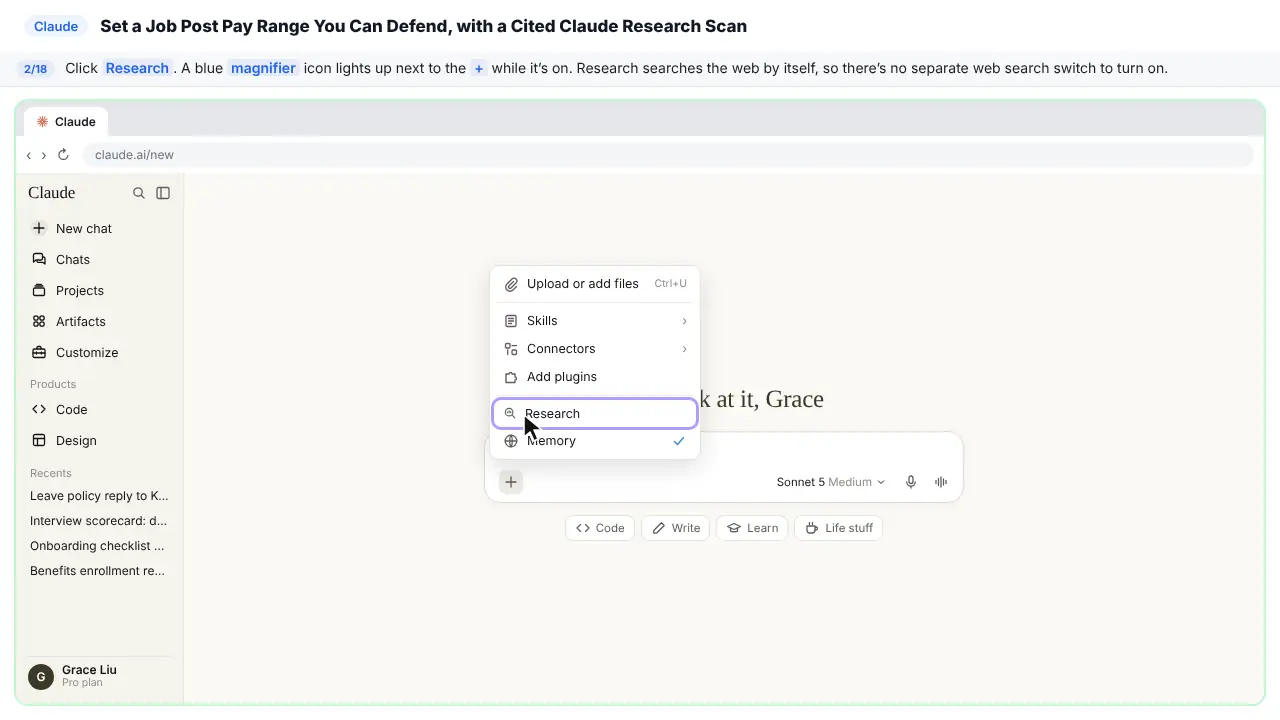The height and width of the screenshot is (720, 1280).
Task: Collapse the sidebar with the panel icon
Action: [163, 193]
